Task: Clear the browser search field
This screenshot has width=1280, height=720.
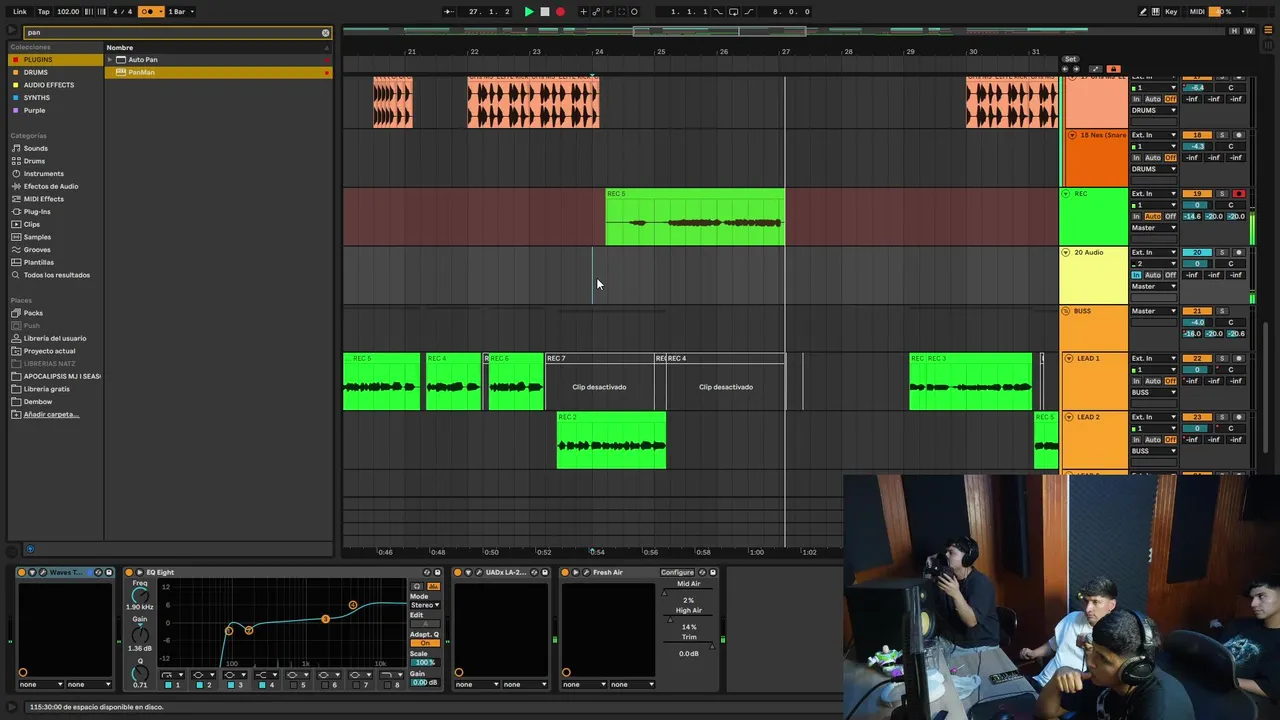Action: tap(325, 33)
